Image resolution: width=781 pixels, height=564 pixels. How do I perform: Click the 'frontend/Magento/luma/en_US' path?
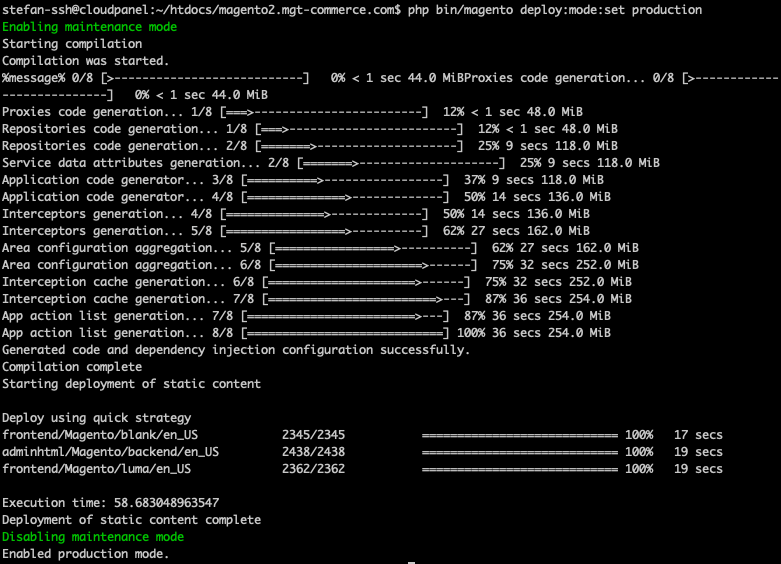point(97,469)
